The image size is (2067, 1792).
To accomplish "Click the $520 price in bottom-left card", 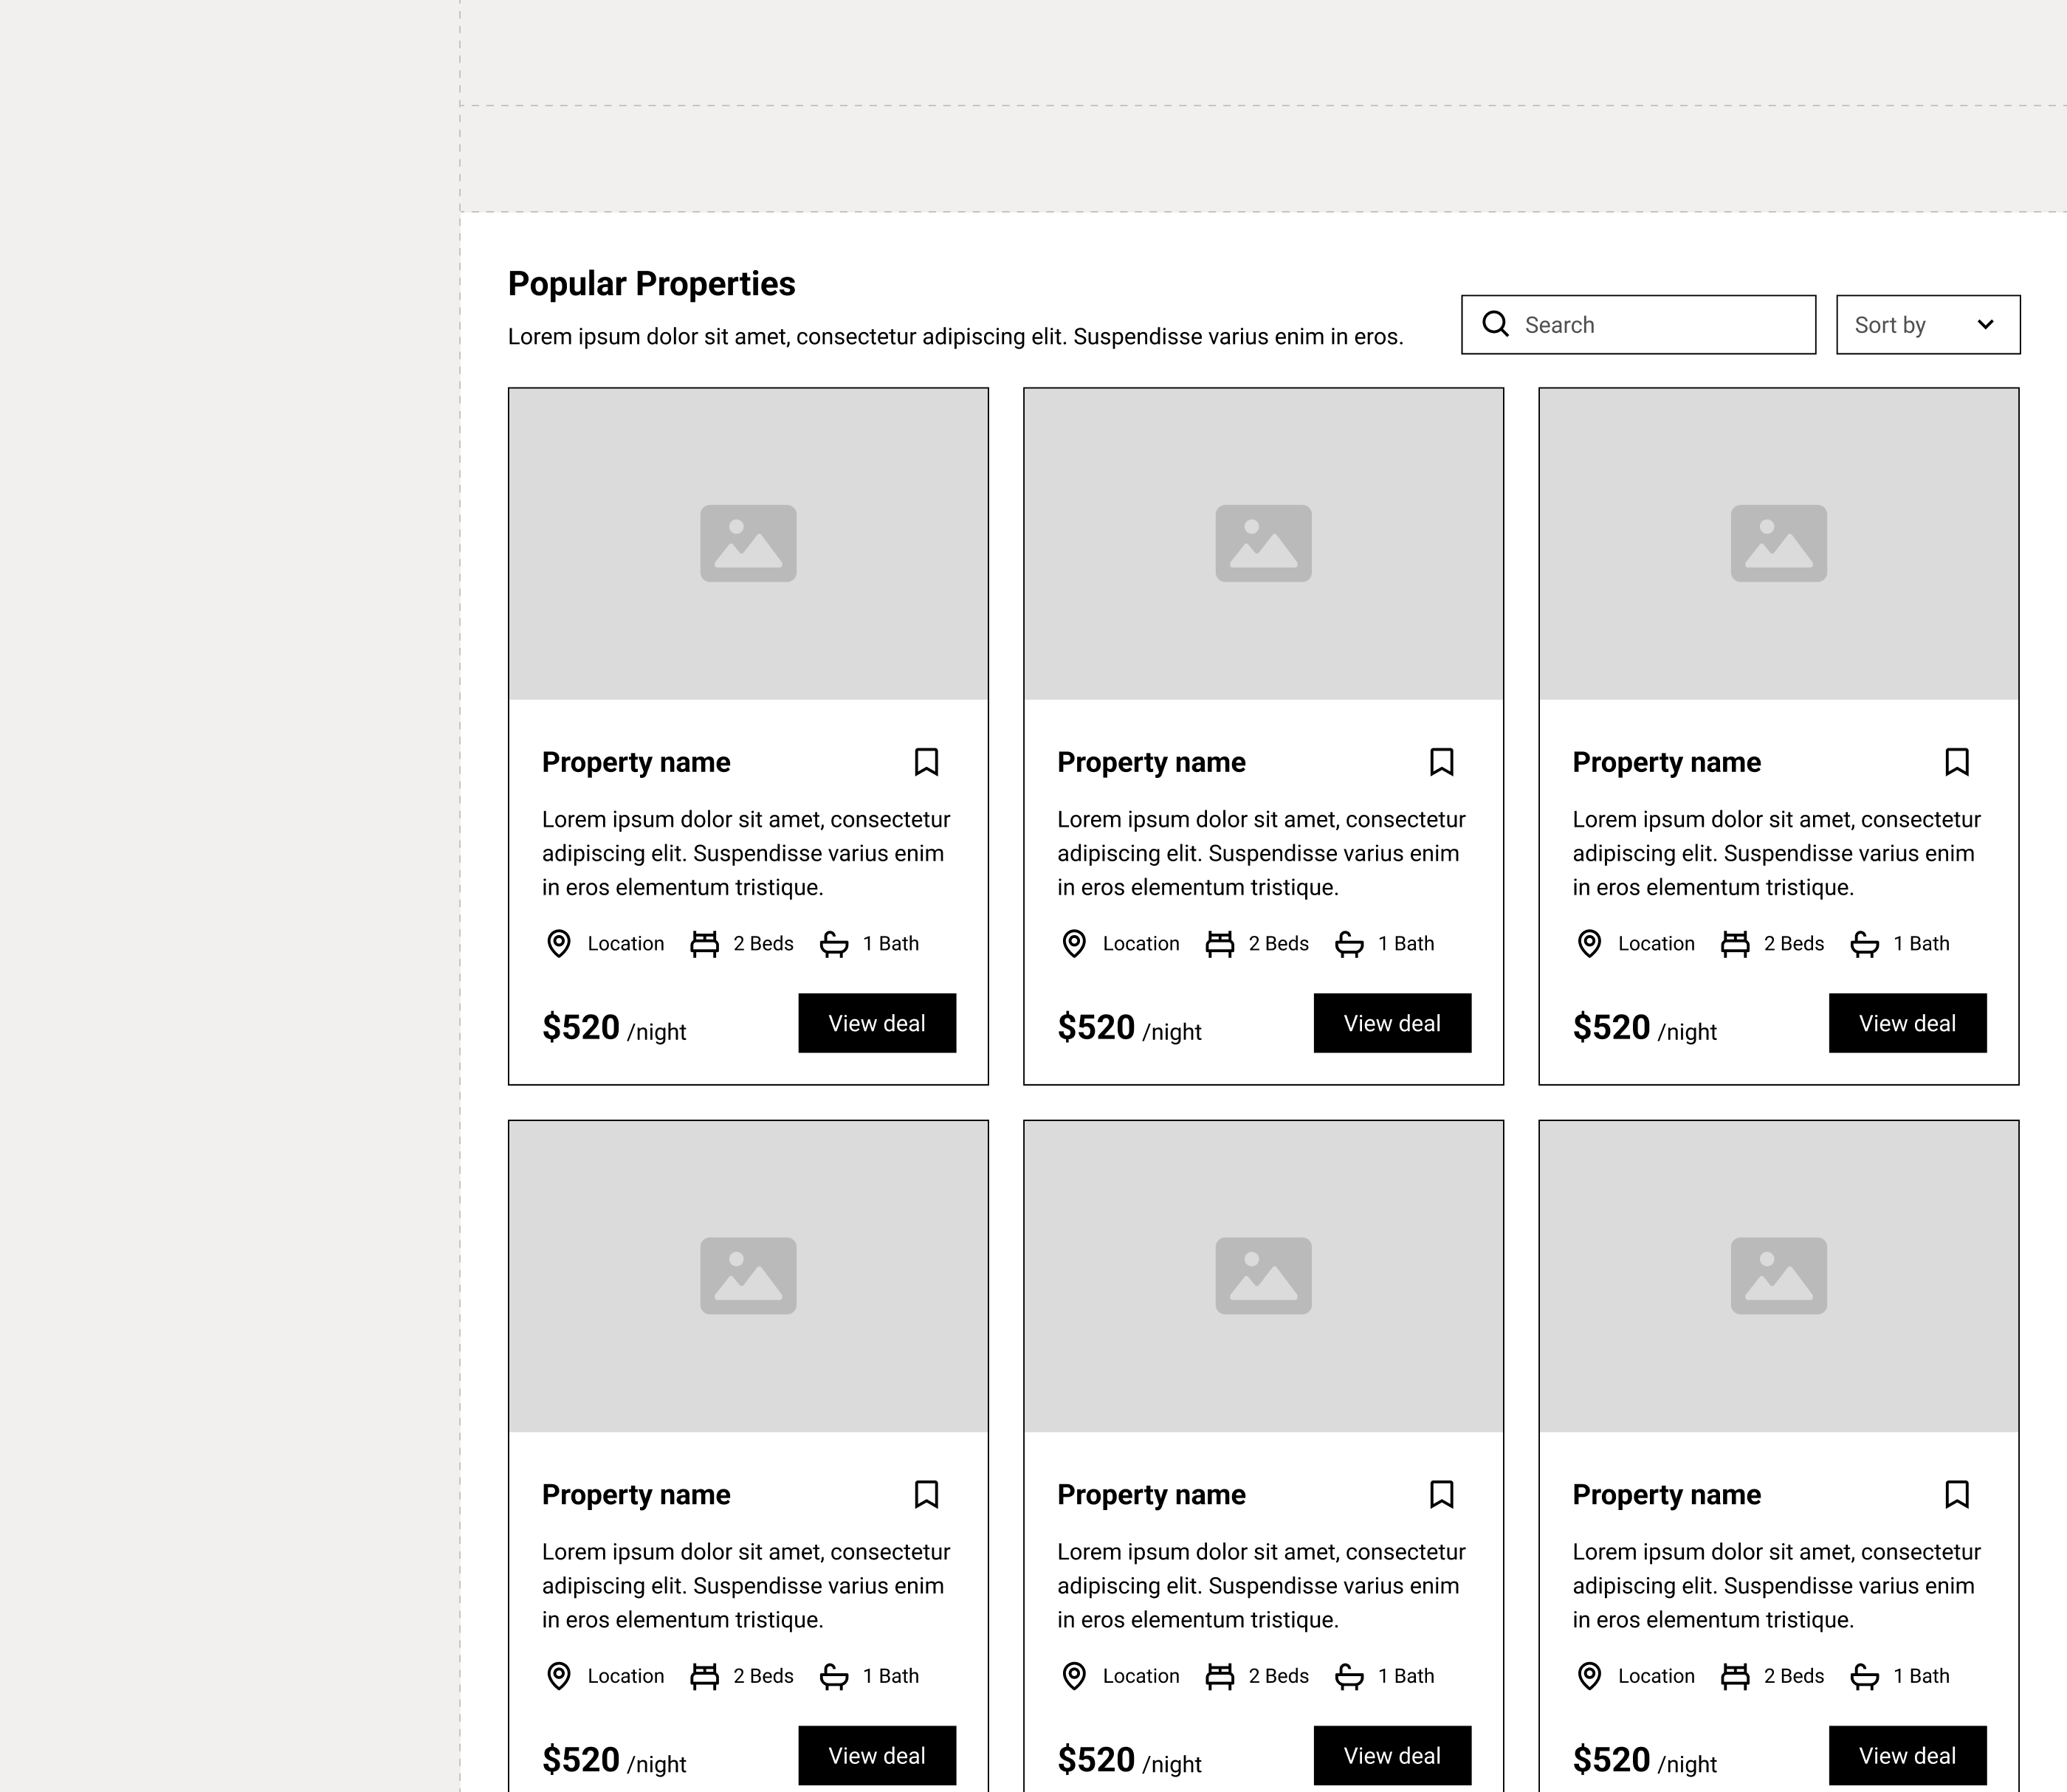I will click(x=581, y=1759).
